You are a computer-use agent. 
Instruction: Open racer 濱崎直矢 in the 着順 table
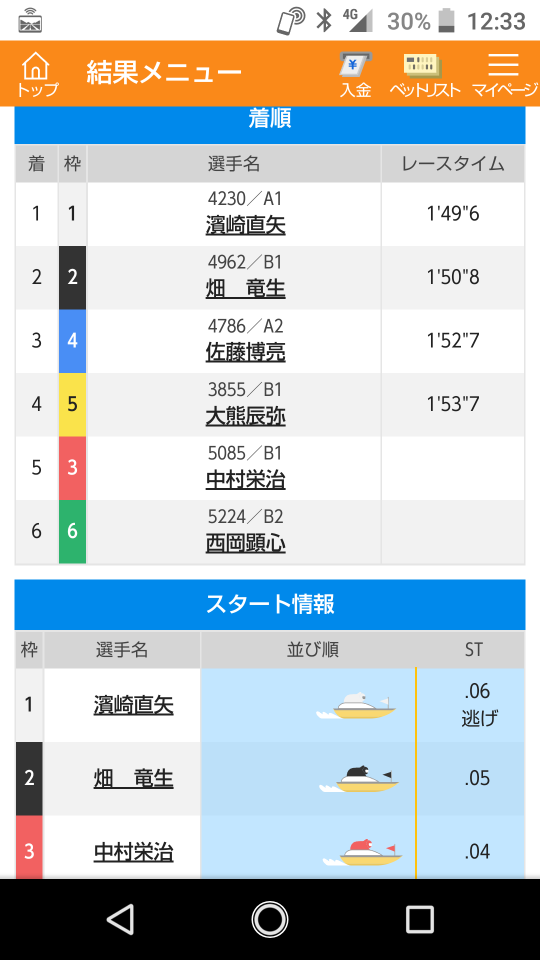[246, 227]
